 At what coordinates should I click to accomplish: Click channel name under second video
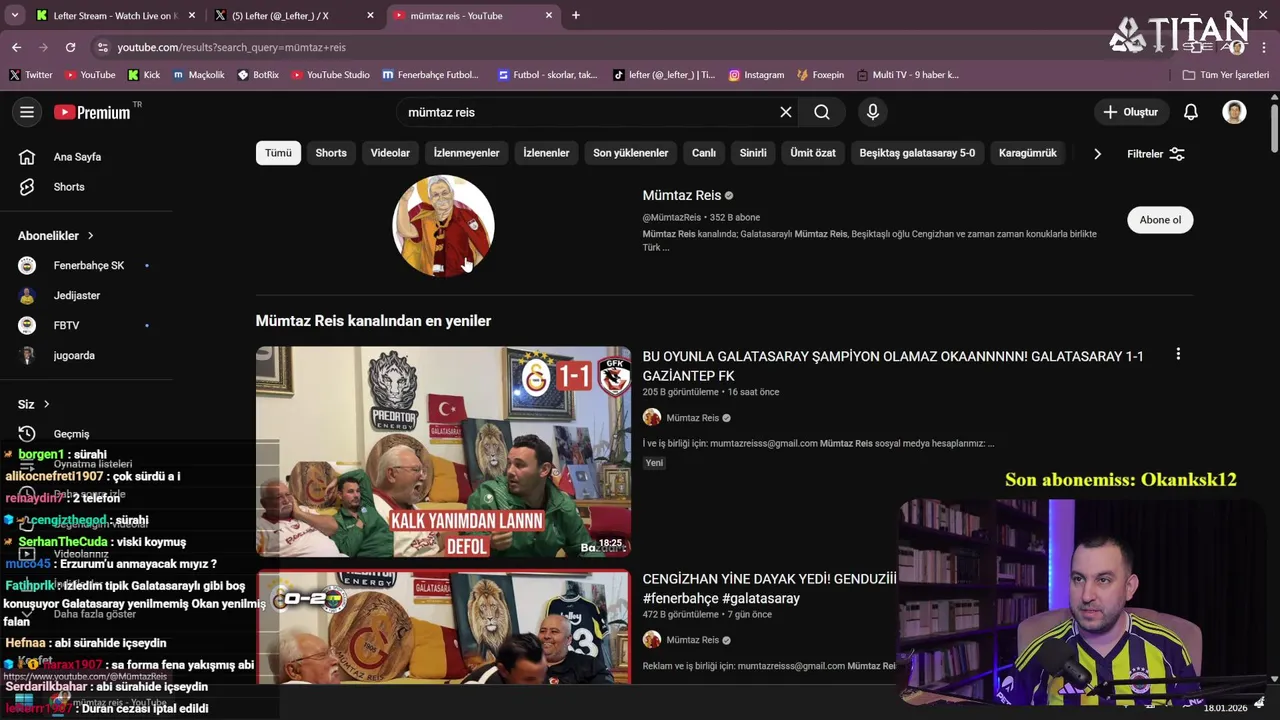pyautogui.click(x=692, y=640)
